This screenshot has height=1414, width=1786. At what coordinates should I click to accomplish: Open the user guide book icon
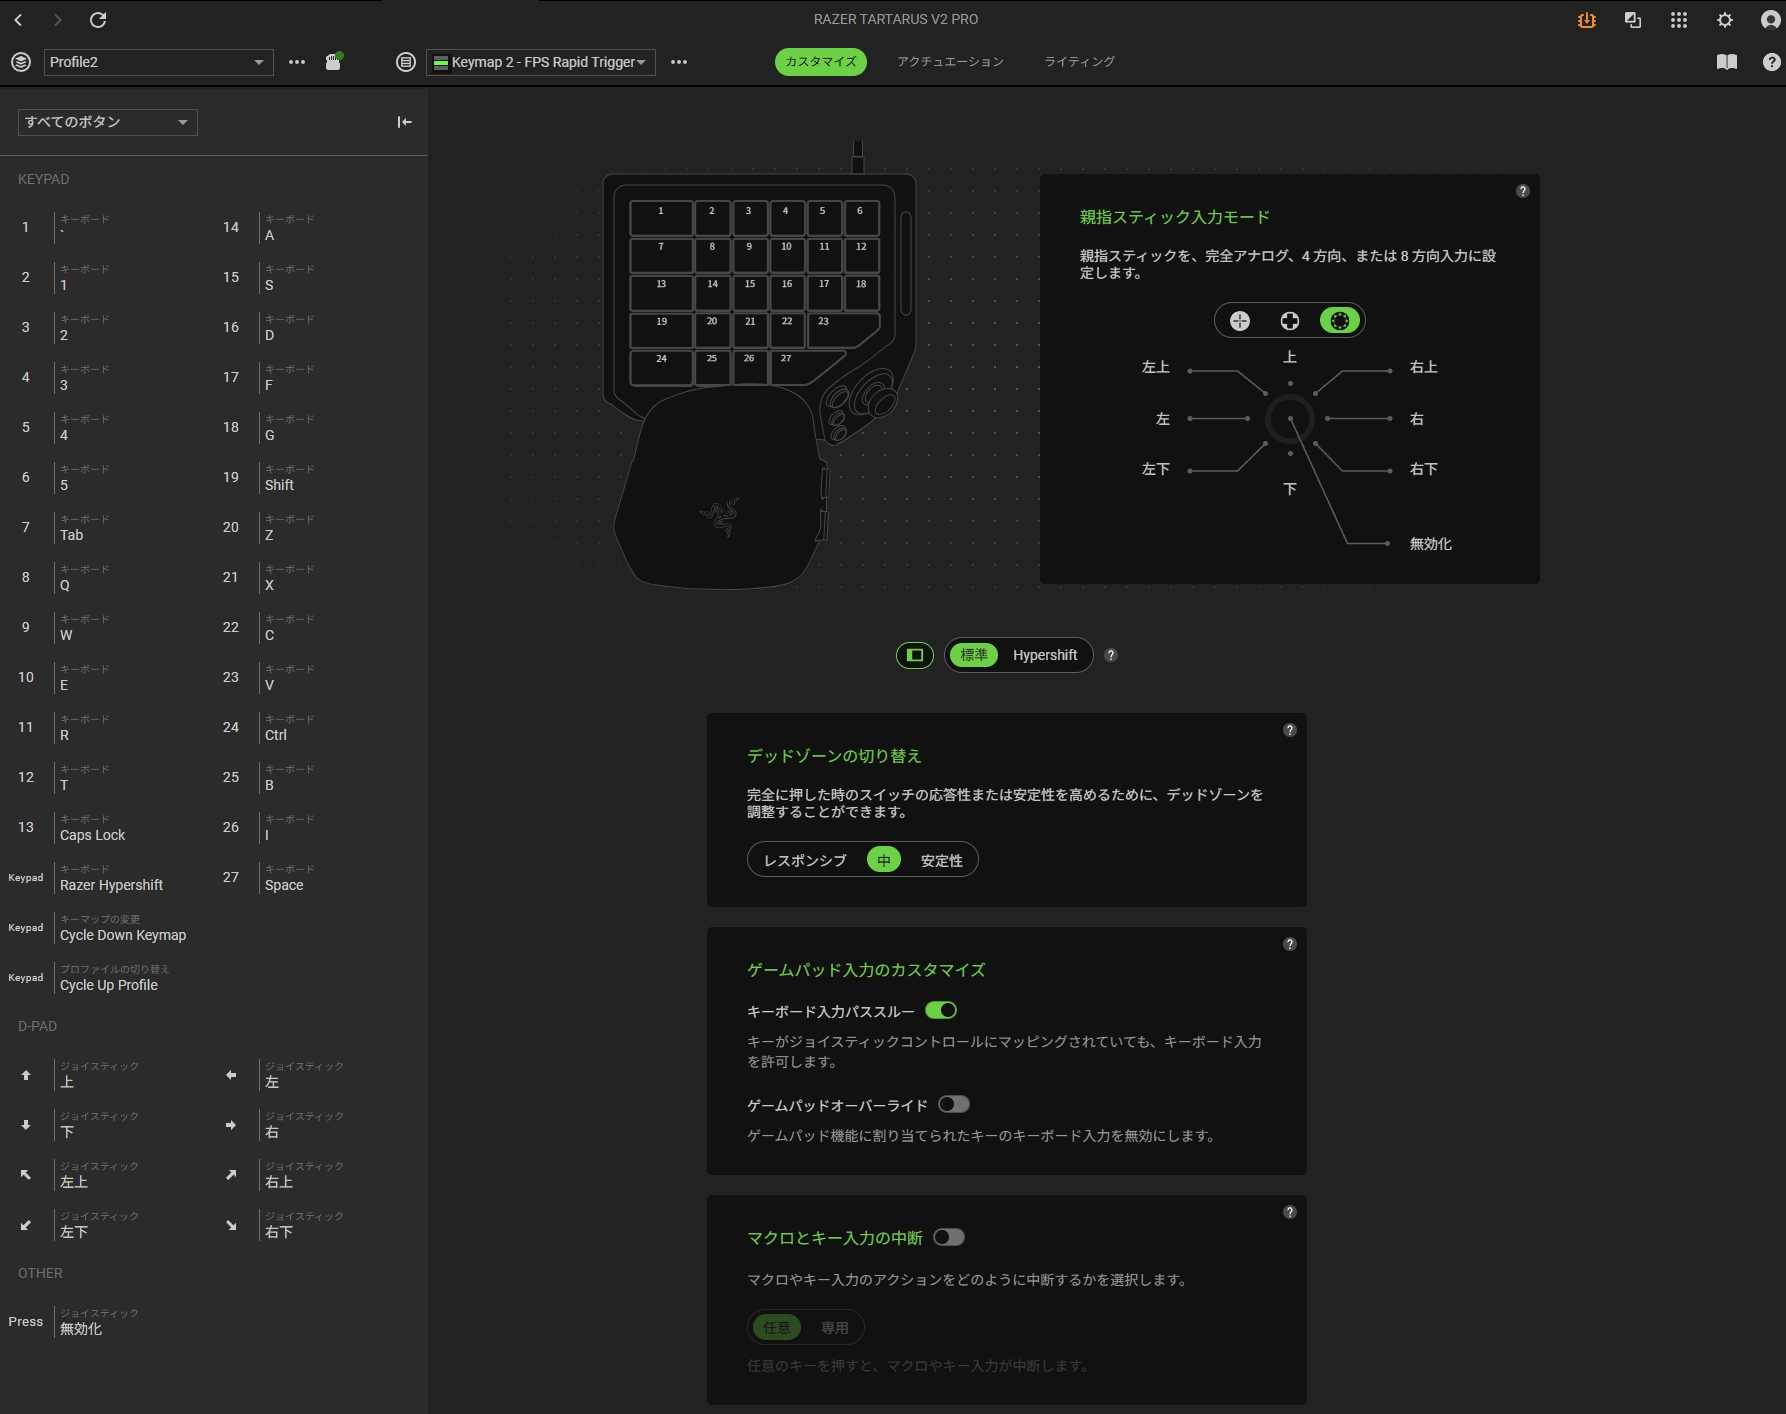[1727, 62]
